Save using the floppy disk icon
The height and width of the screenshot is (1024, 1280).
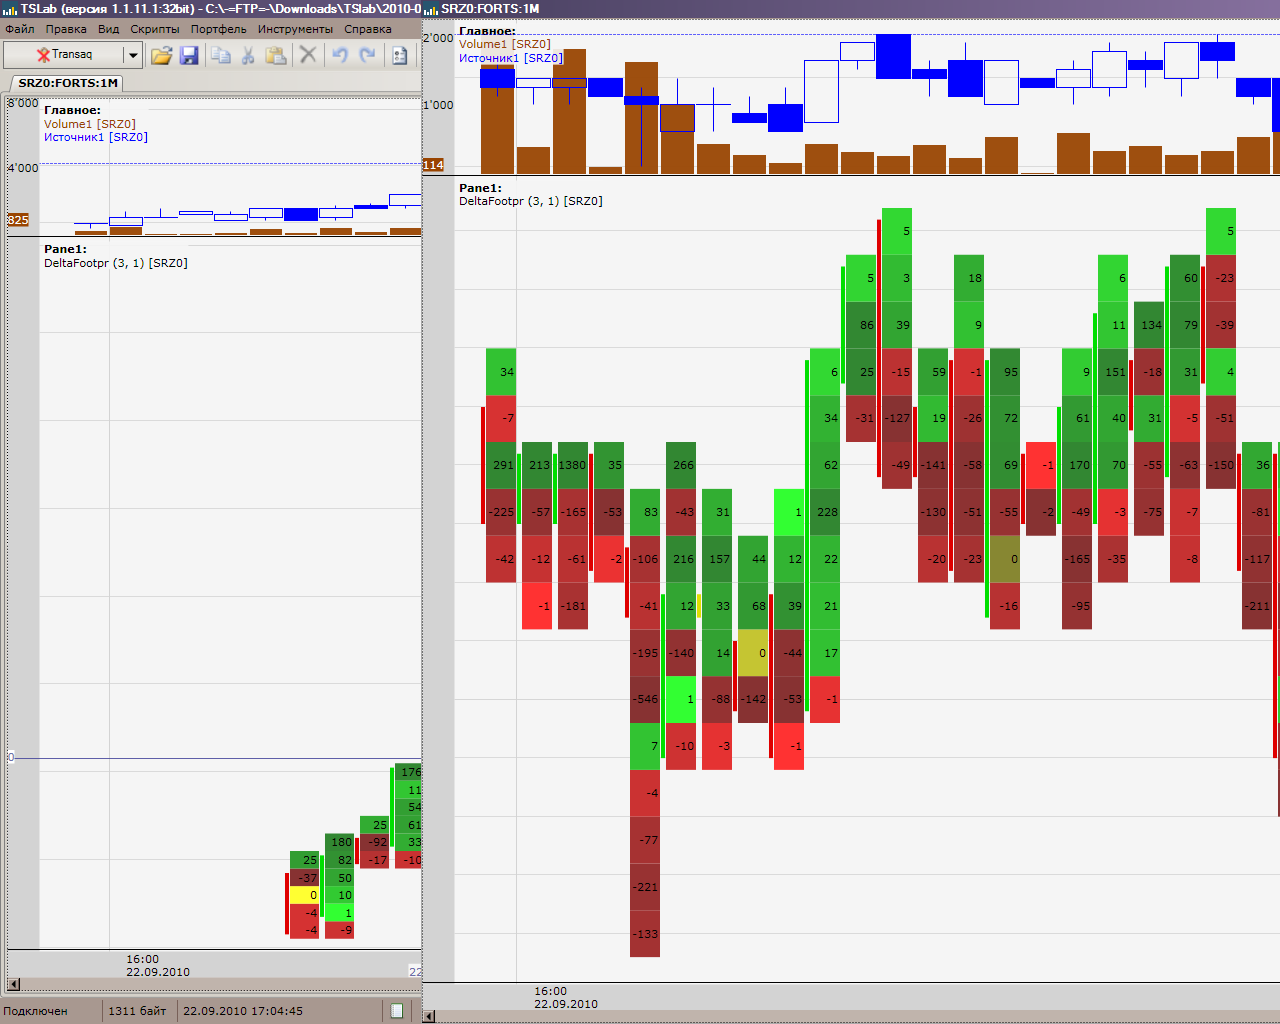click(189, 55)
